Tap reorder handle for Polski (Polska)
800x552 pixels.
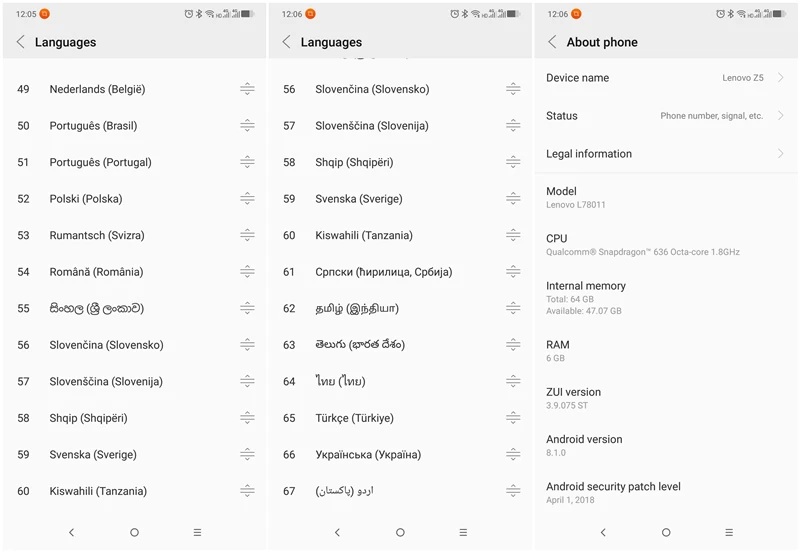(x=247, y=198)
